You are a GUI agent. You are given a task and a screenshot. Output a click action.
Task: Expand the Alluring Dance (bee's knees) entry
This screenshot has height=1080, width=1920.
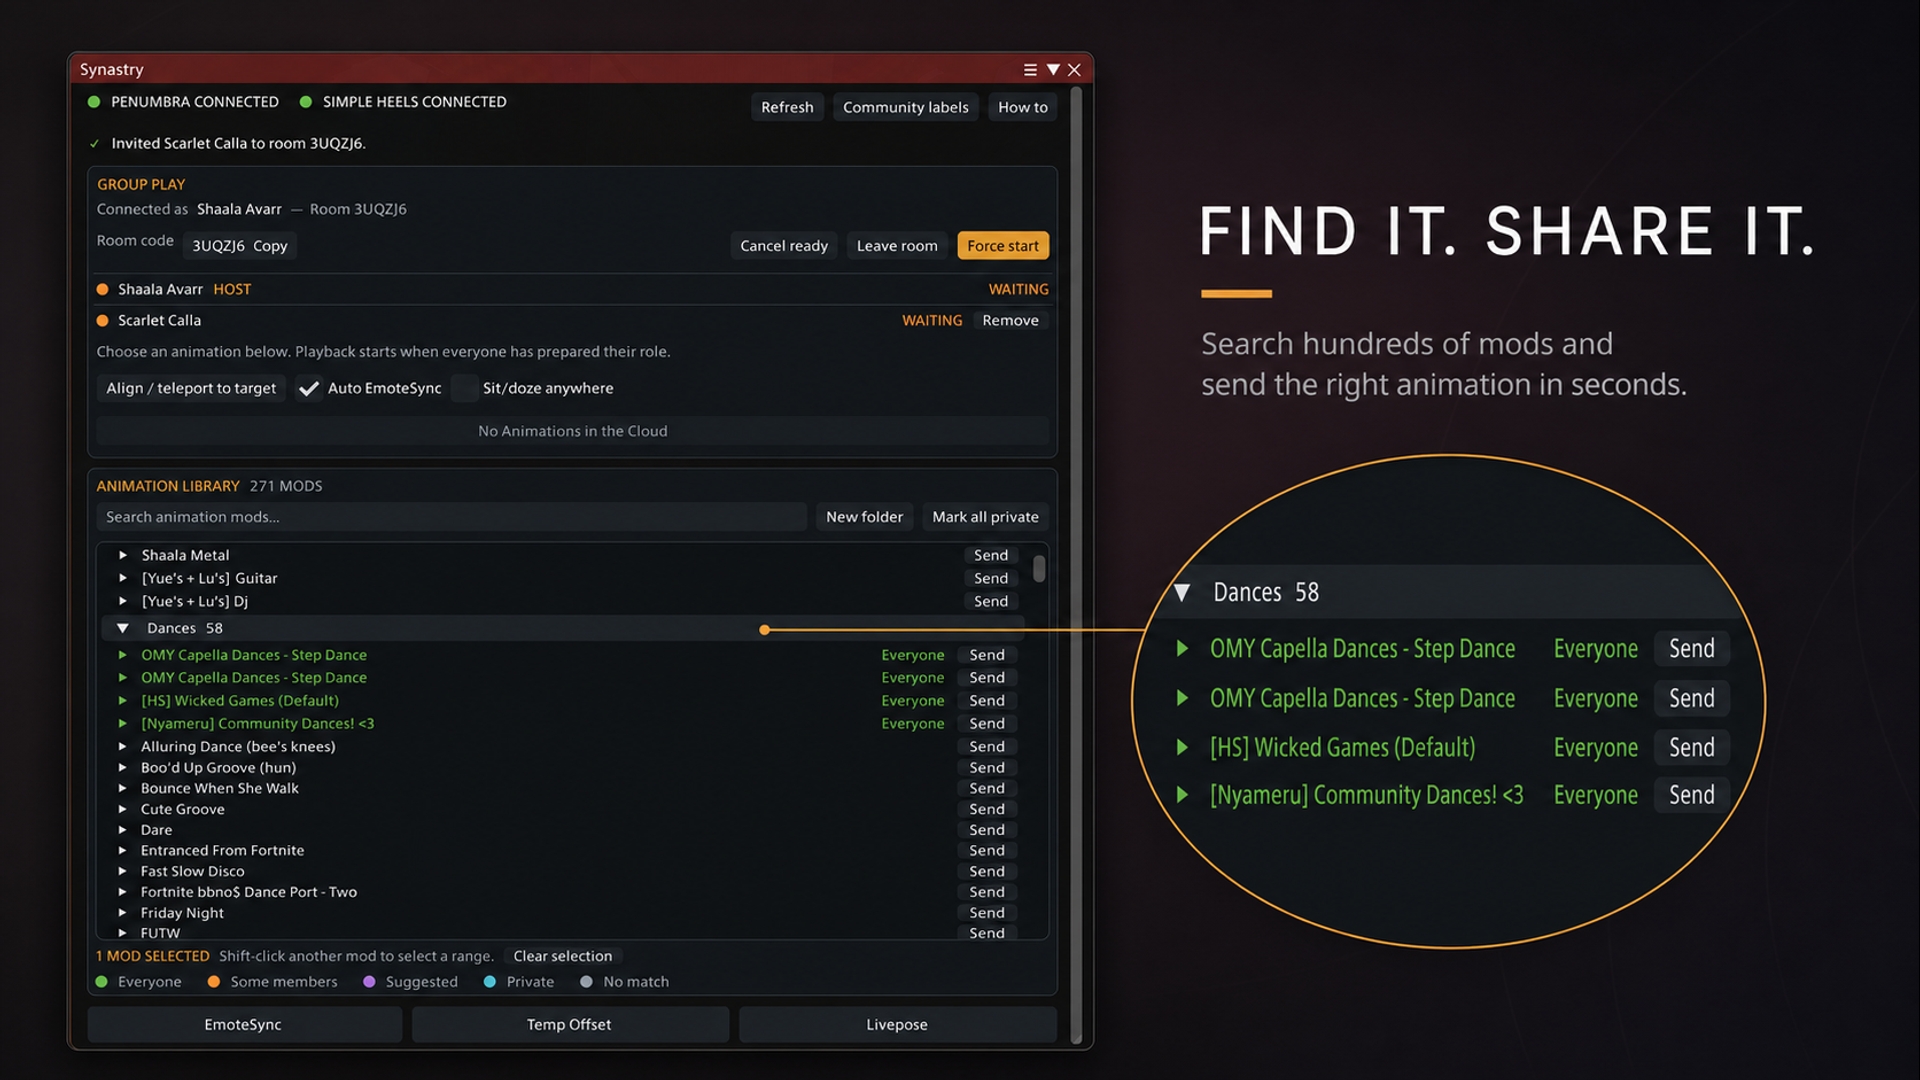tap(123, 747)
